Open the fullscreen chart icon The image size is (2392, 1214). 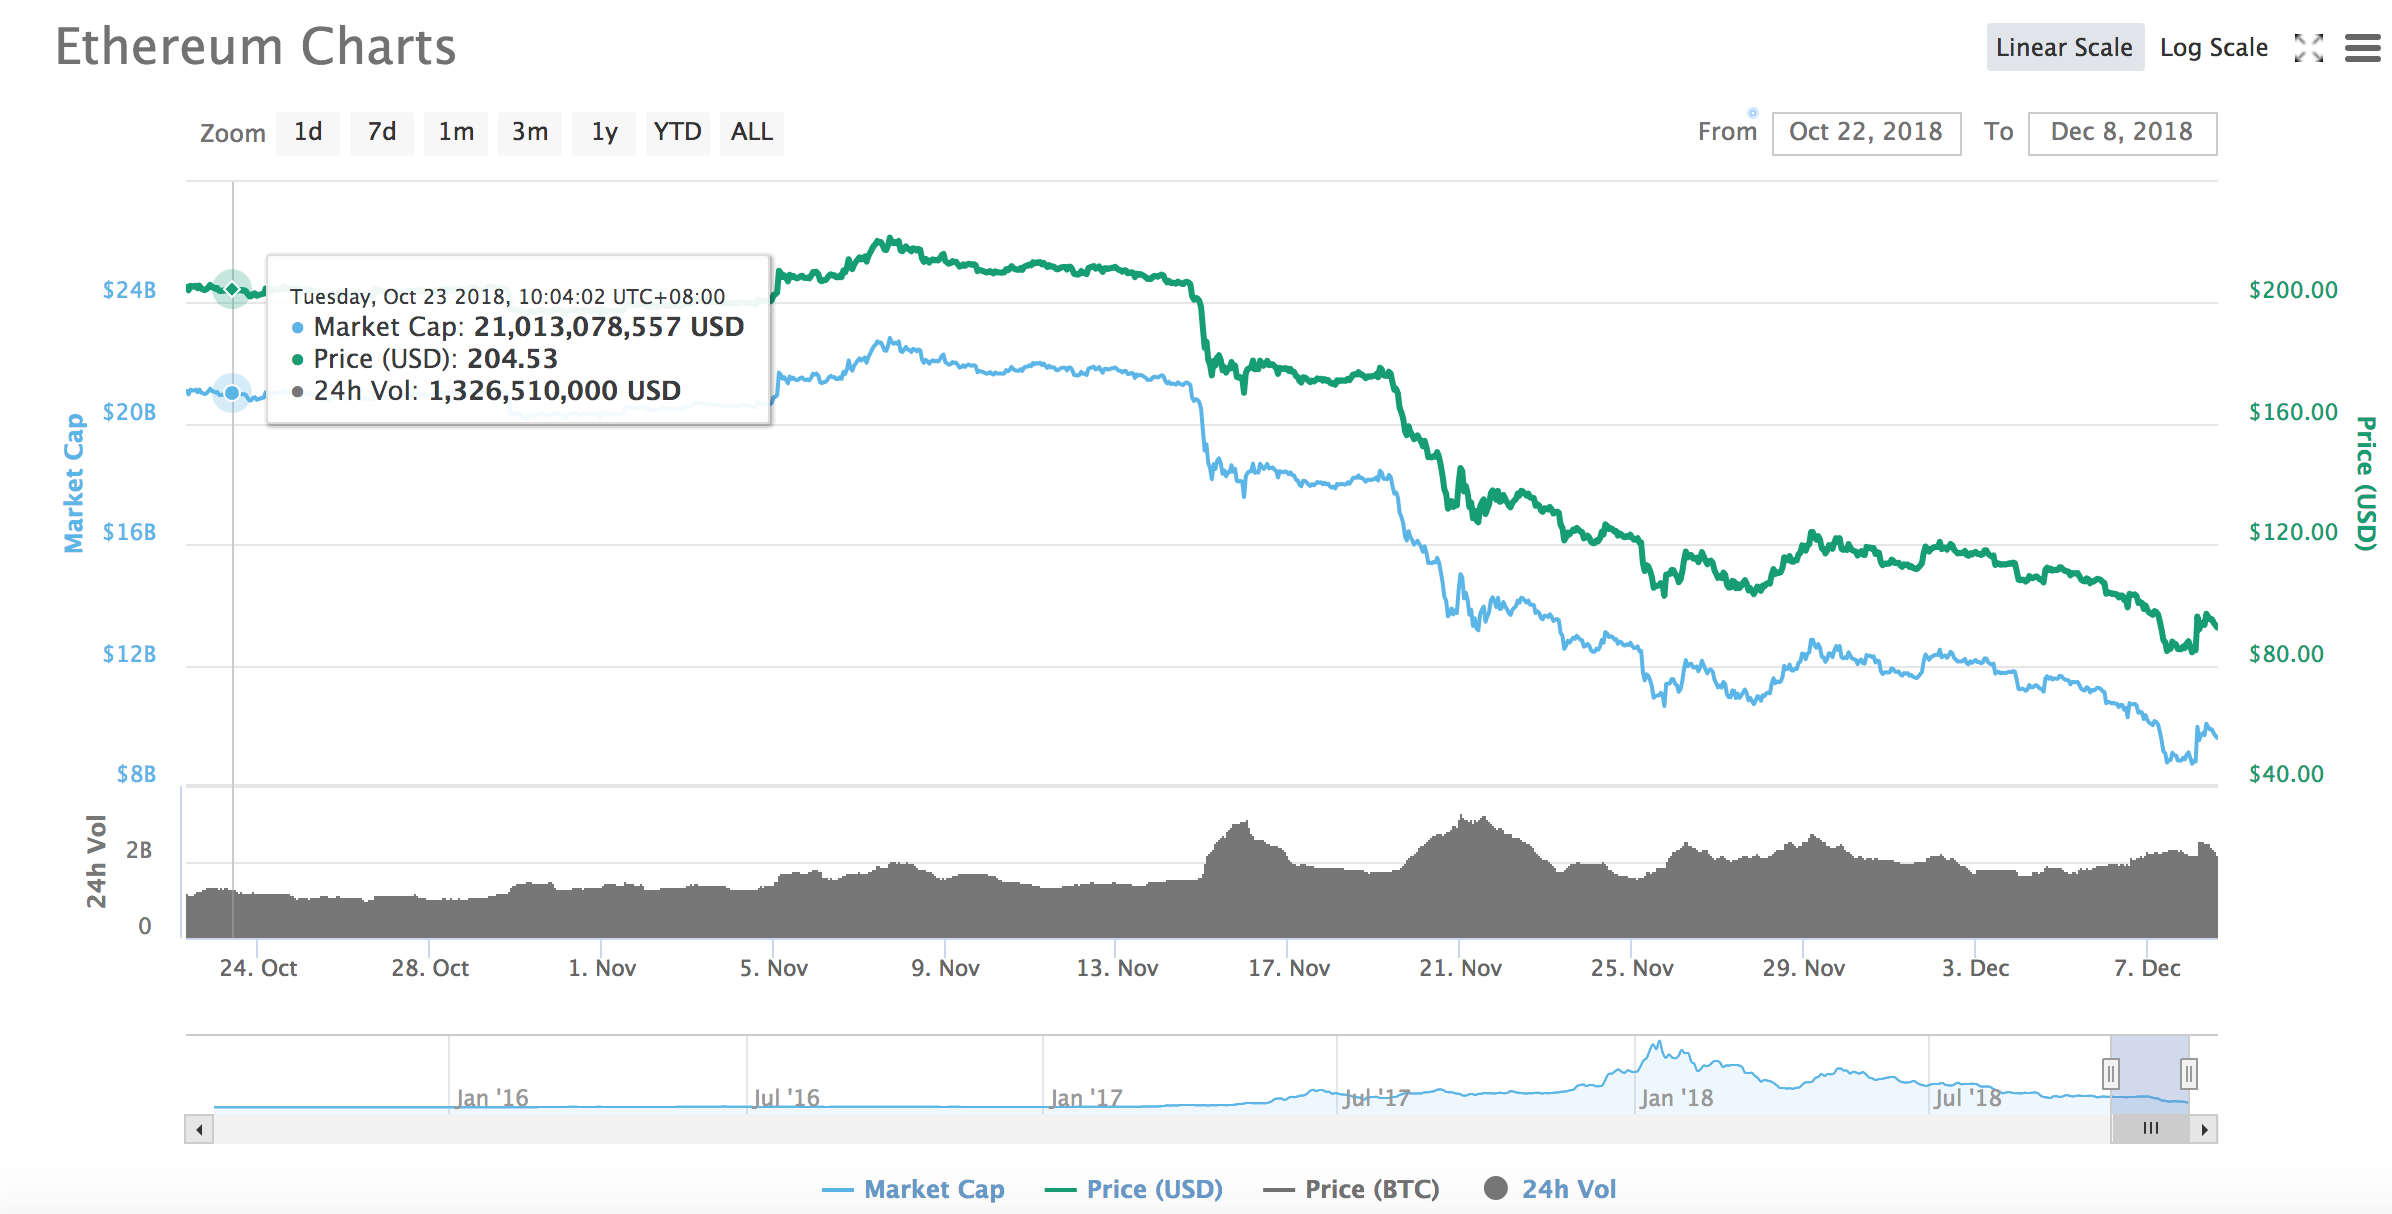pyautogui.click(x=2308, y=48)
